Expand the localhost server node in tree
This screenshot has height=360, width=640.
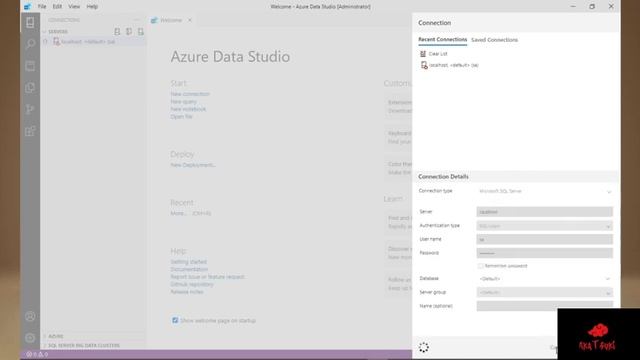[x=46, y=42]
